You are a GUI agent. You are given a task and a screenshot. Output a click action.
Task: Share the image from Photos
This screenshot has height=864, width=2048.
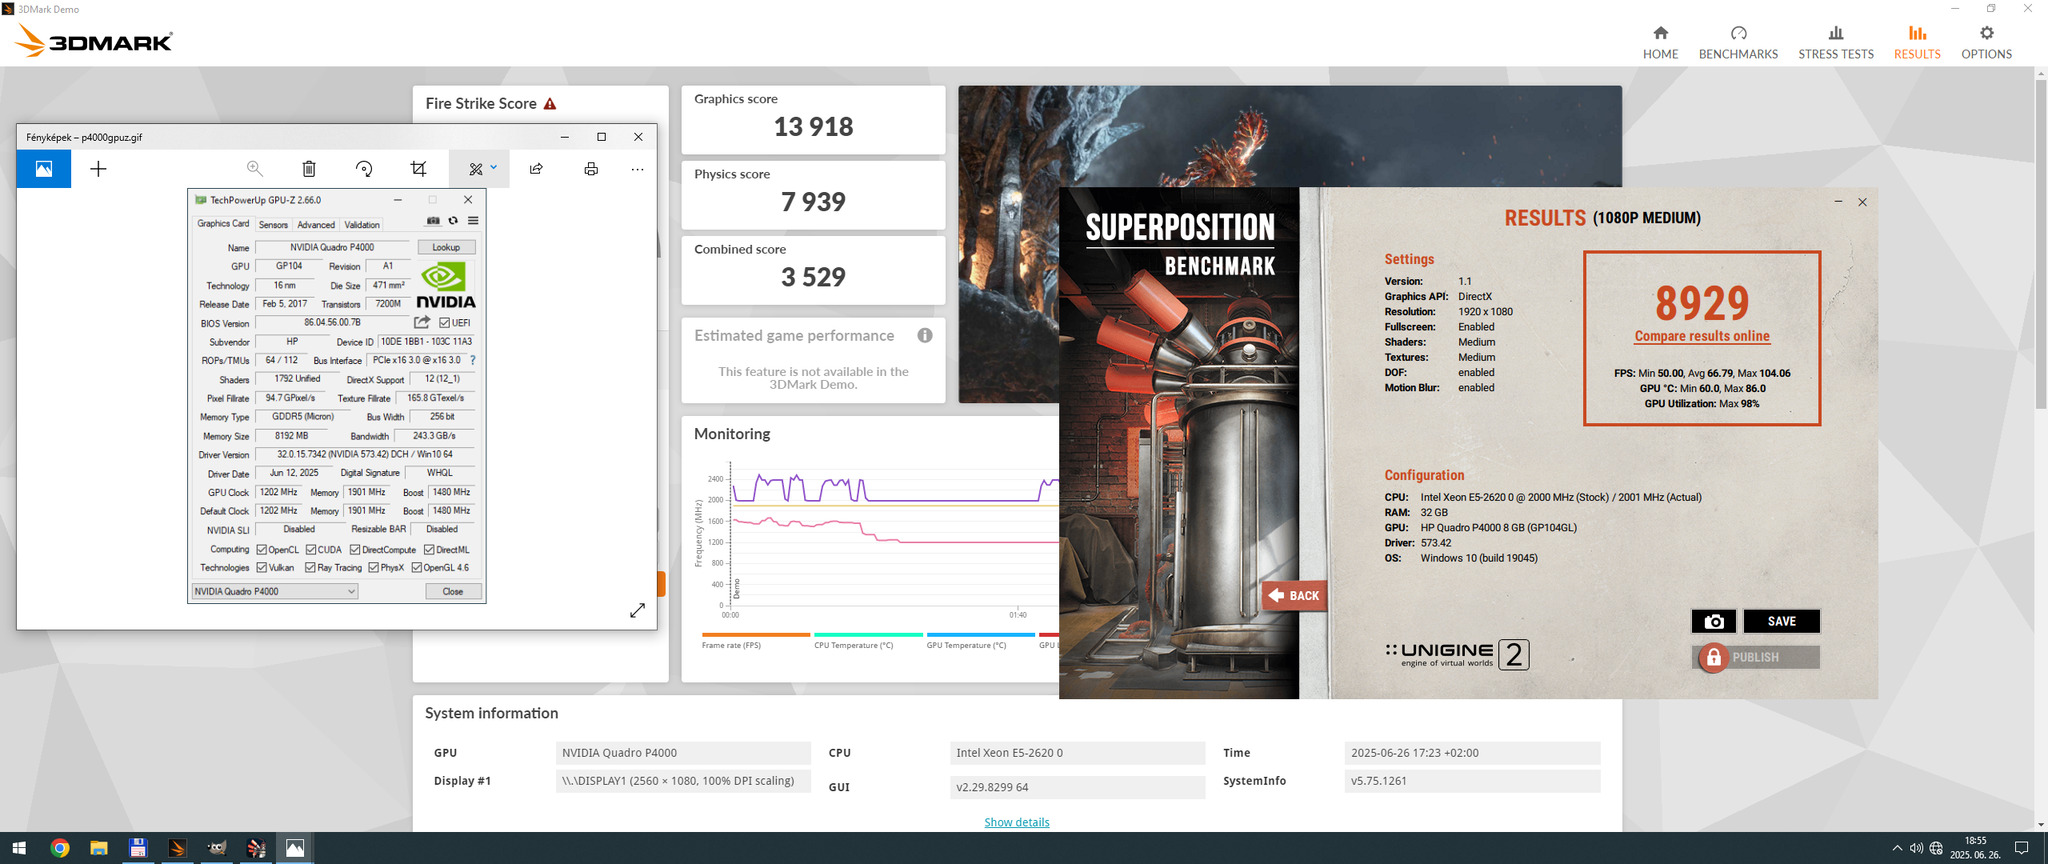click(536, 169)
